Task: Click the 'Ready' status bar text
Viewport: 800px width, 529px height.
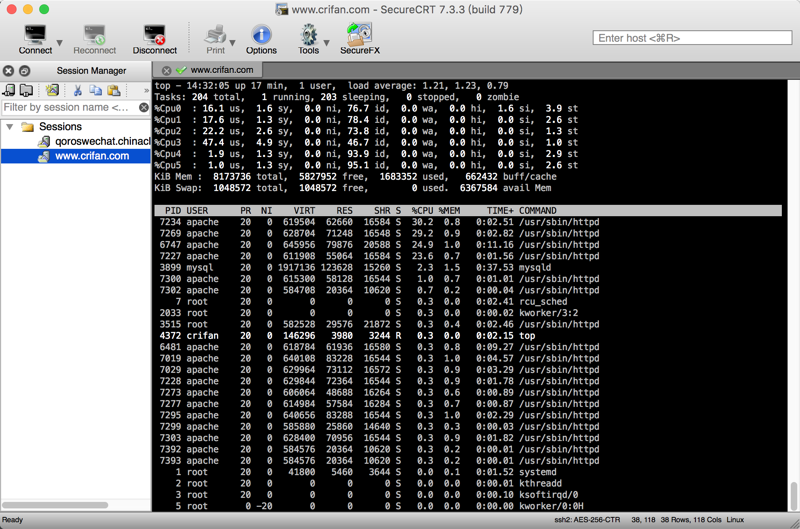Action: pos(13,520)
